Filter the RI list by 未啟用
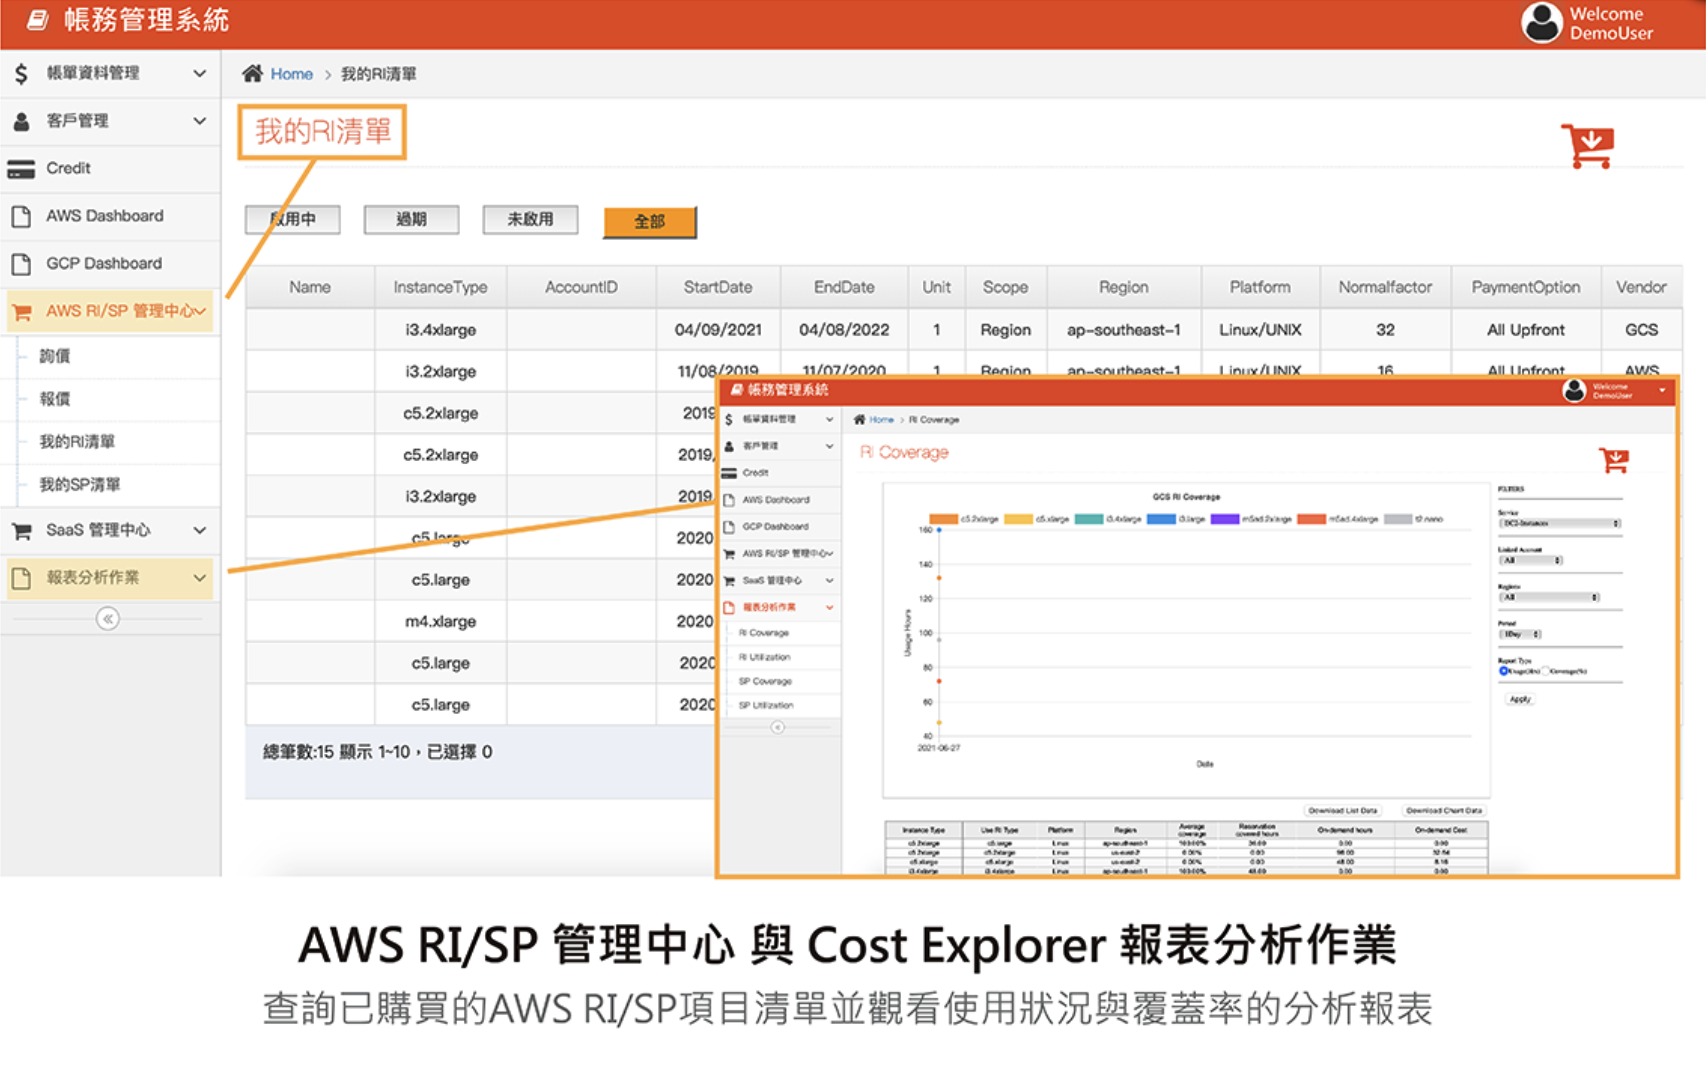1706x1066 pixels. (x=530, y=220)
